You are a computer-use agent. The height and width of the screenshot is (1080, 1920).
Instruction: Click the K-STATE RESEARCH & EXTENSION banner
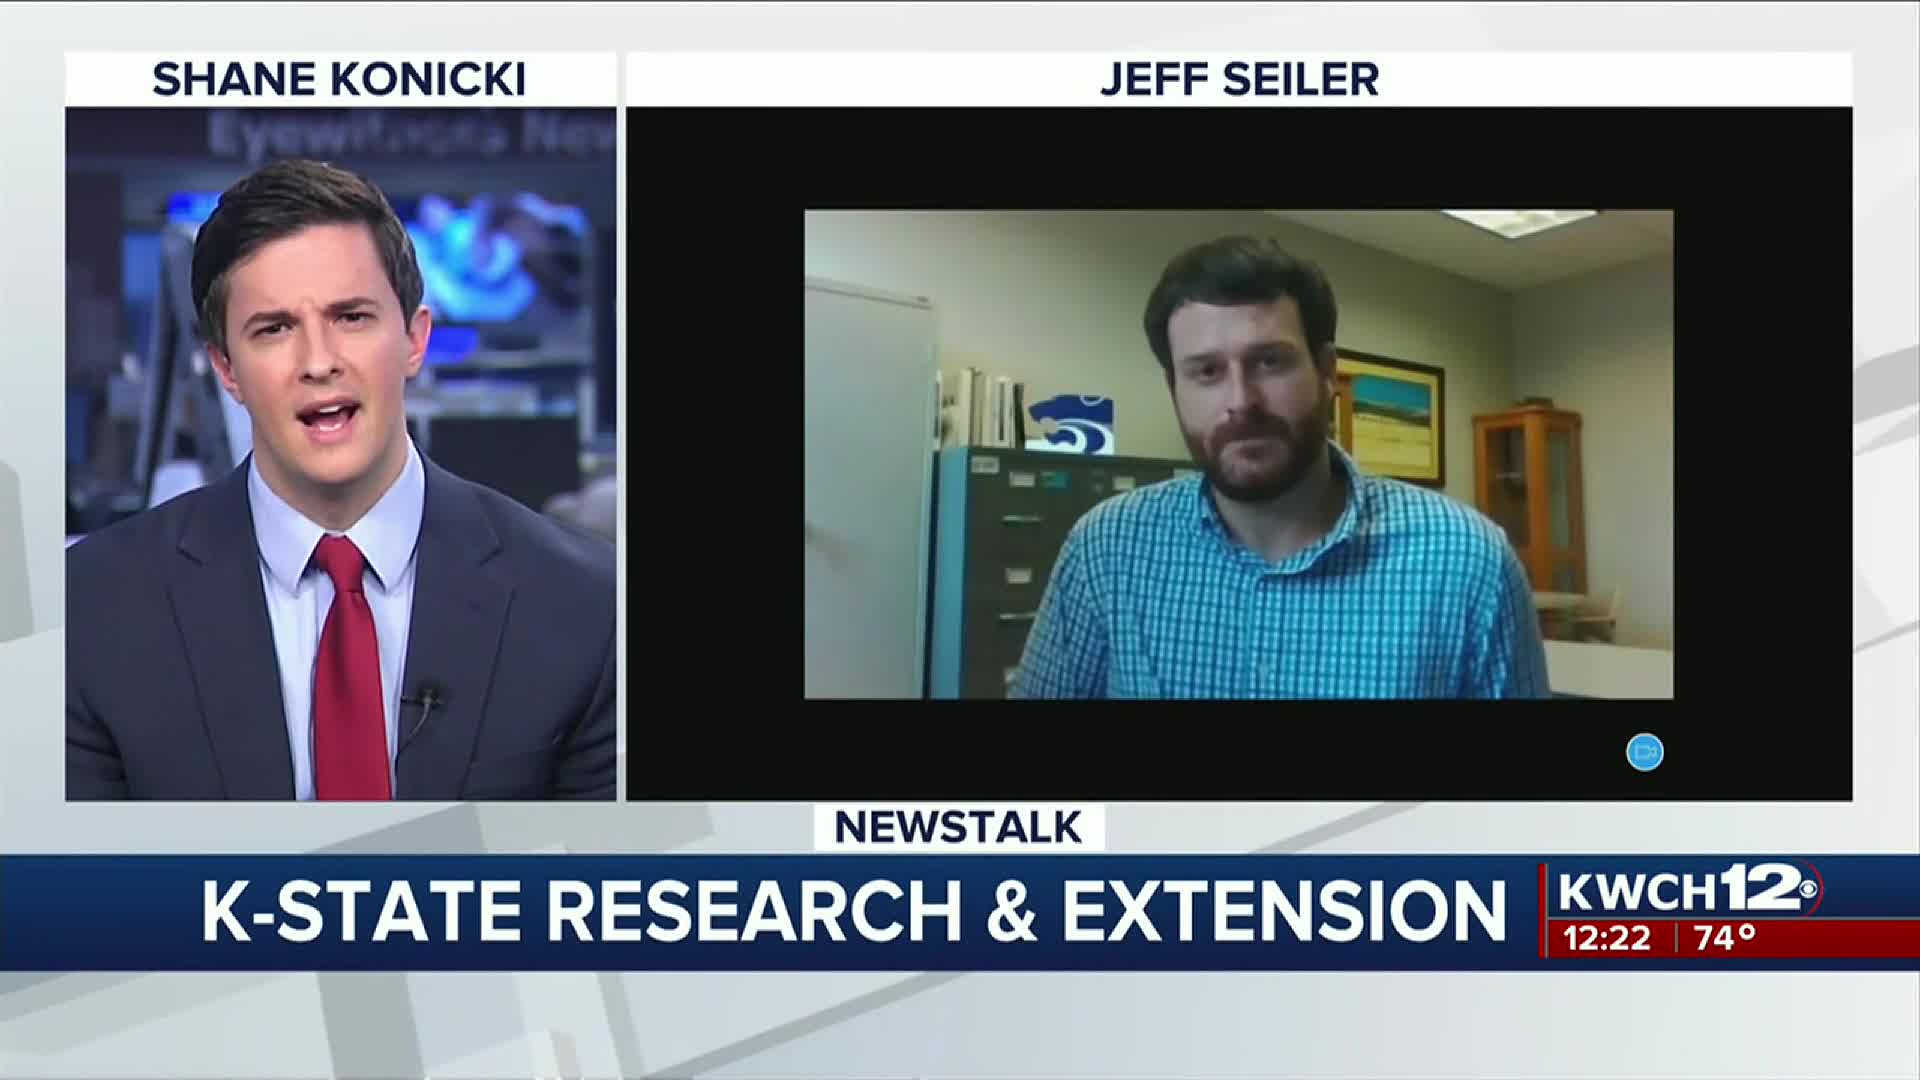853,912
